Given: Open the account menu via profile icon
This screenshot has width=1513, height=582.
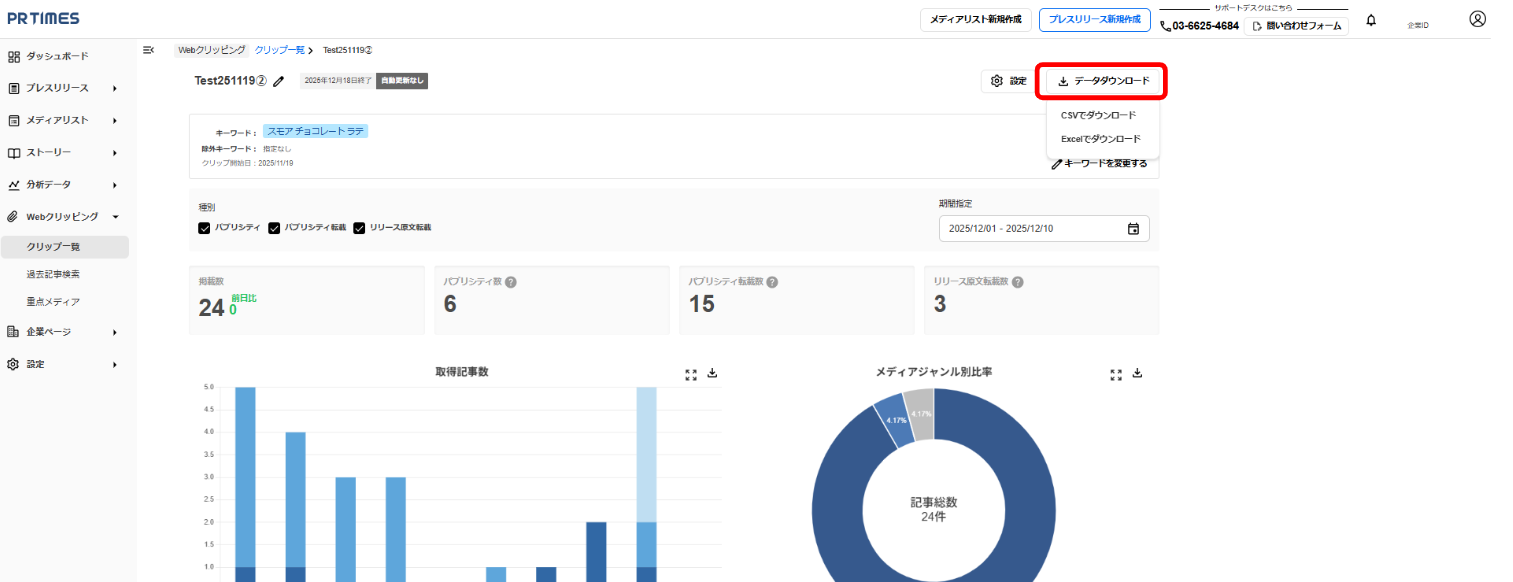Looking at the screenshot, I should click(x=1477, y=20).
